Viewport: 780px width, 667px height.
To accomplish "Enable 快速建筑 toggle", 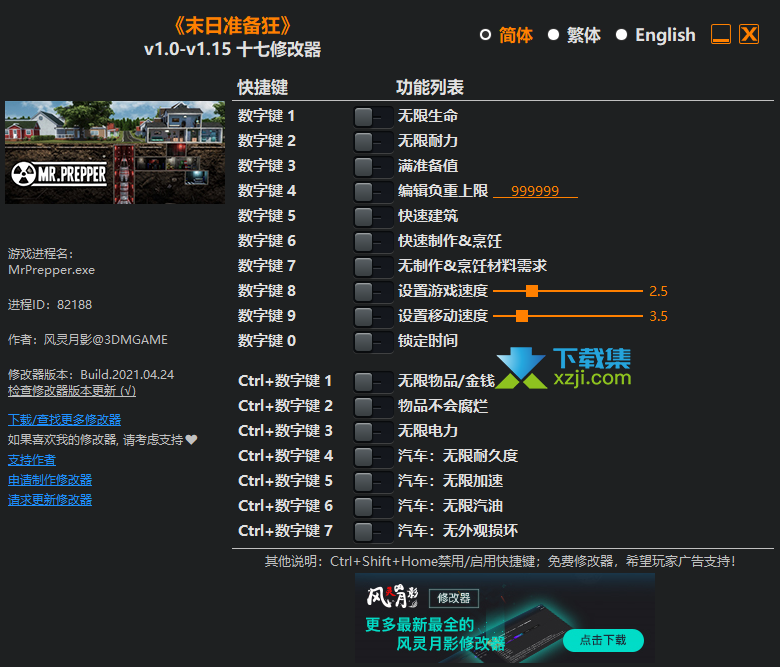I will 373,216.
